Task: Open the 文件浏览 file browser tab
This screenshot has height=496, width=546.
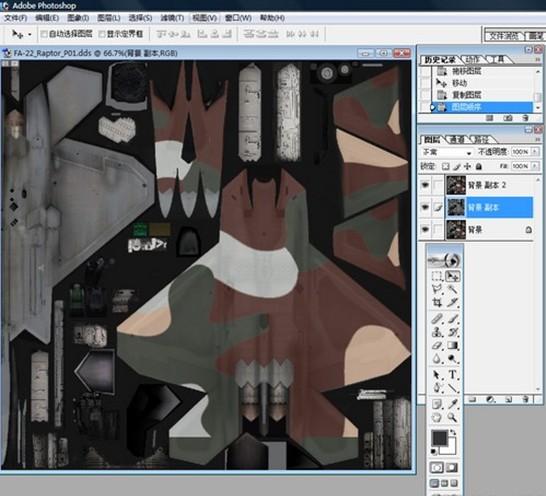Action: click(x=504, y=36)
